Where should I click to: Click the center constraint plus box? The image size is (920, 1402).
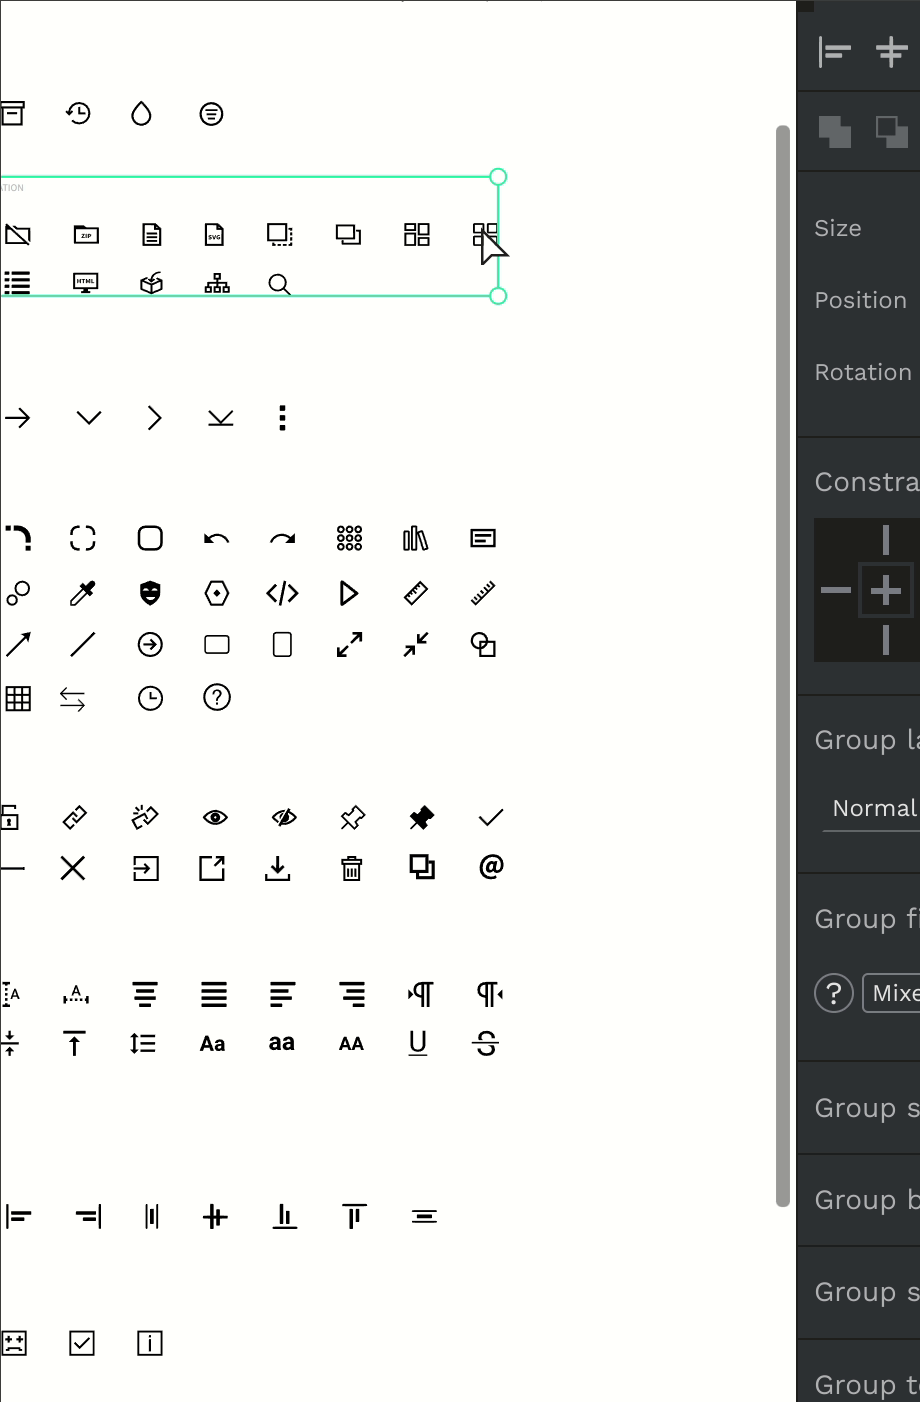coord(886,591)
